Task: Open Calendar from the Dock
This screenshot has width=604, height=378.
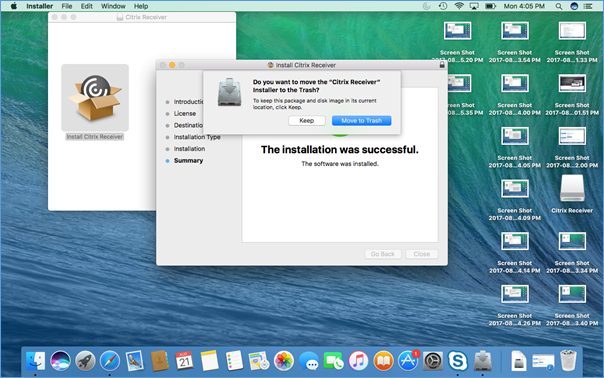Action: [x=184, y=361]
